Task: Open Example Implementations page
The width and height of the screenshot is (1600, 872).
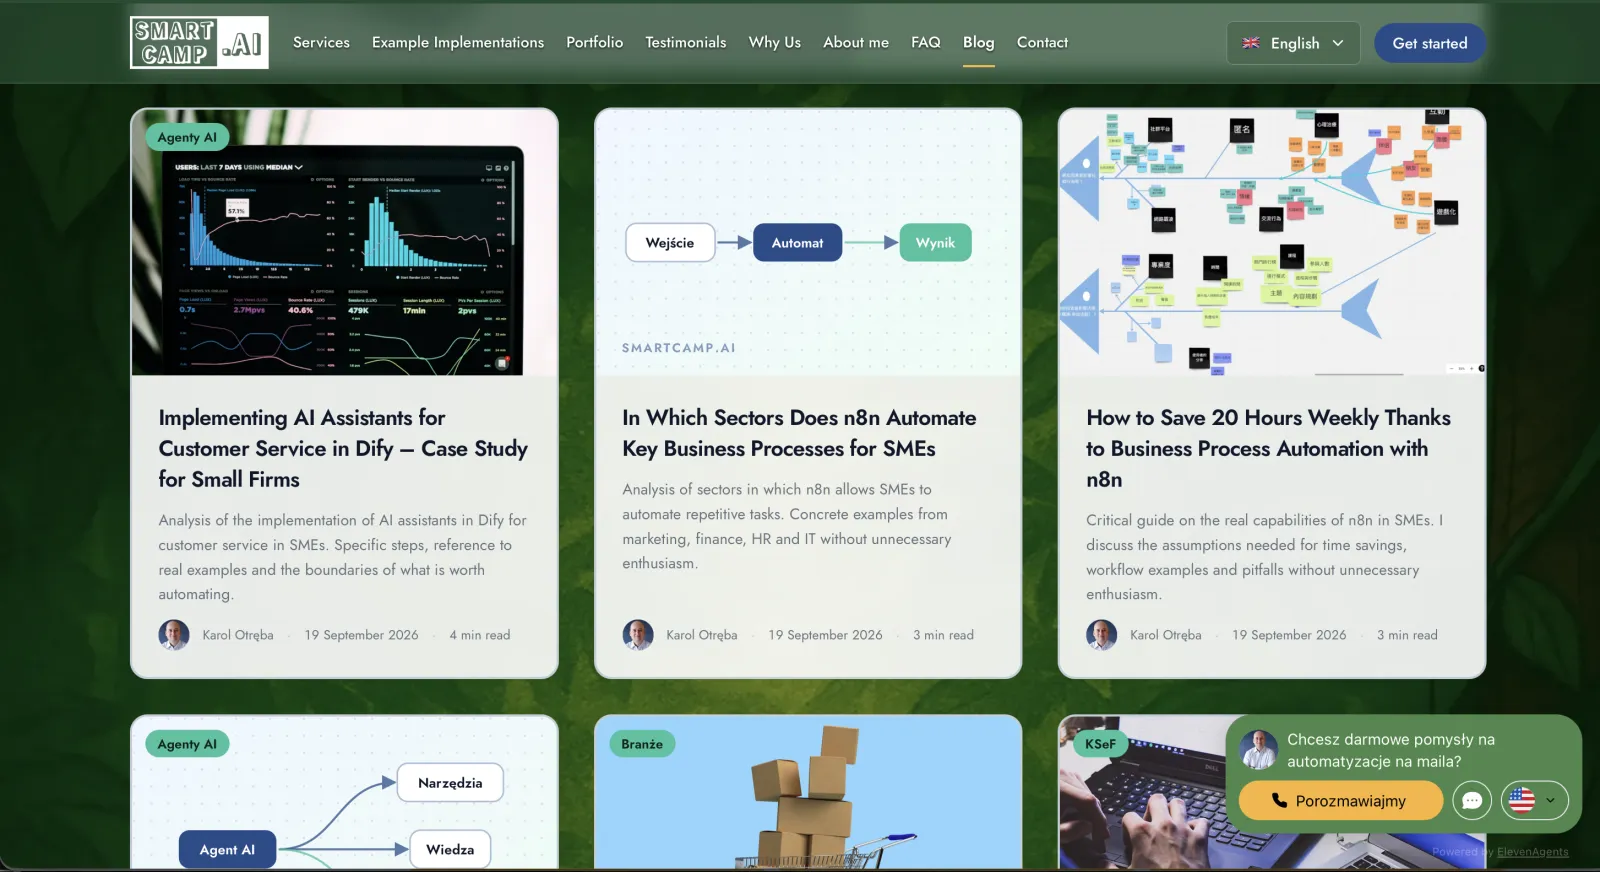Action: (x=458, y=42)
